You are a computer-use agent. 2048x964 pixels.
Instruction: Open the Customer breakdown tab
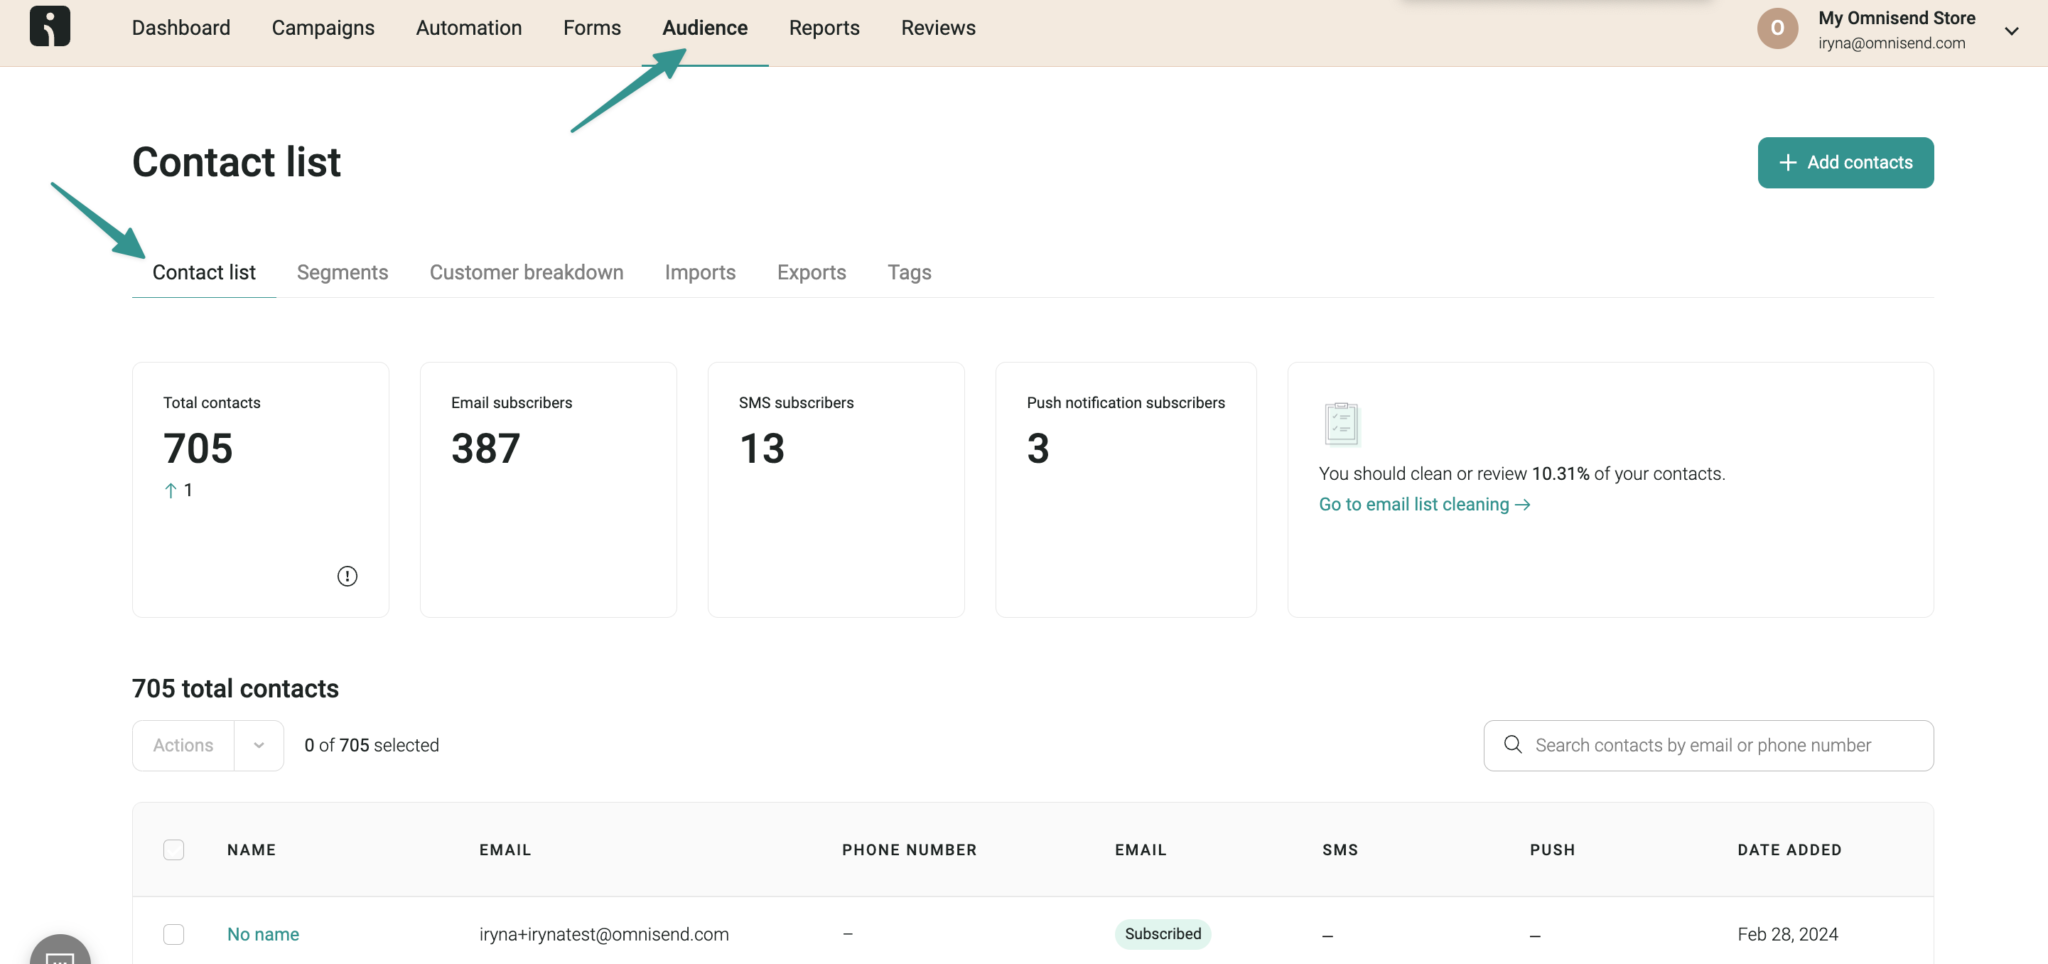pyautogui.click(x=526, y=272)
